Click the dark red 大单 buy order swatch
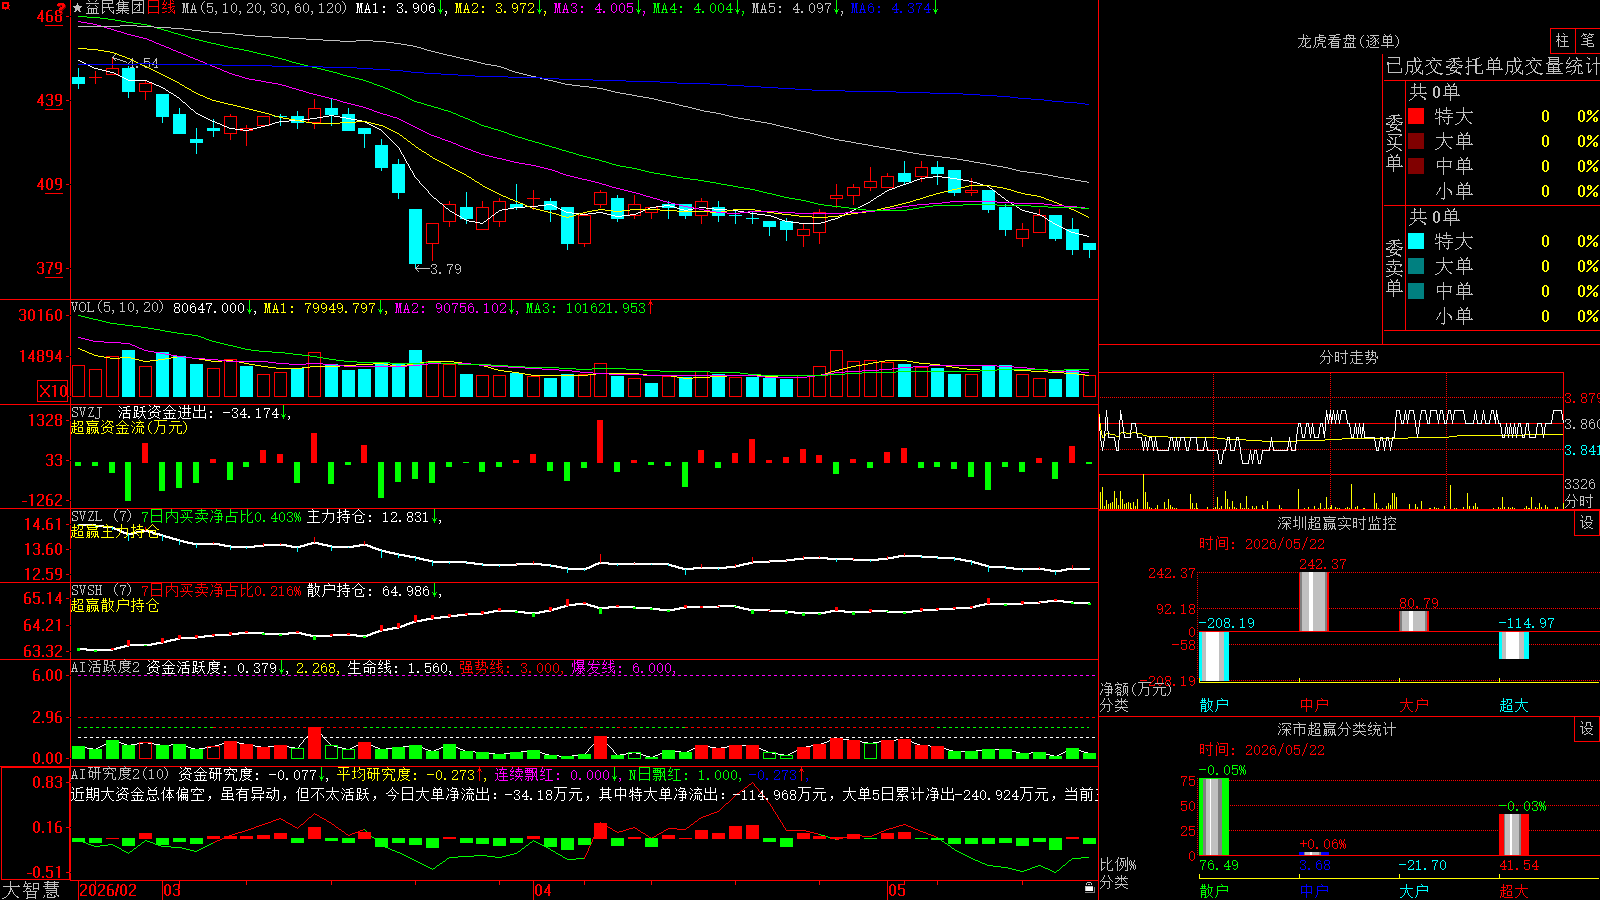The height and width of the screenshot is (900, 1600). pos(1416,141)
